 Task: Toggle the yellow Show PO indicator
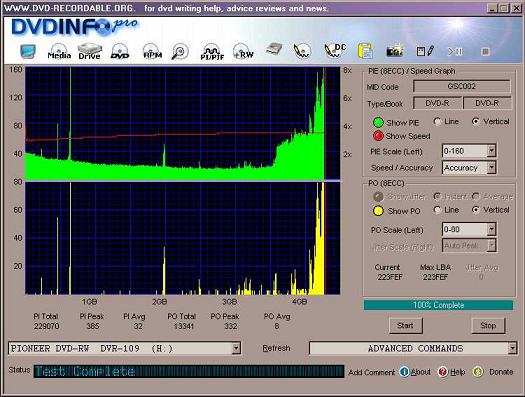coord(378,211)
